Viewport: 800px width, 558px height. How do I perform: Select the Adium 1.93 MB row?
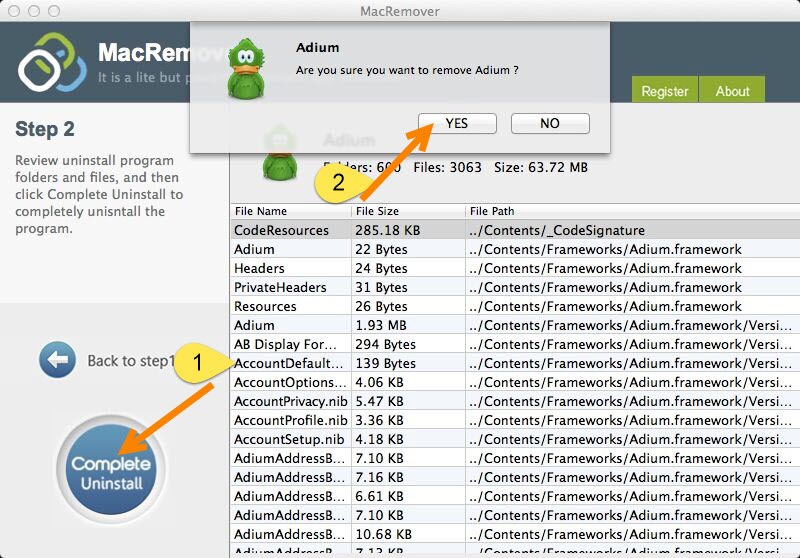(515, 325)
